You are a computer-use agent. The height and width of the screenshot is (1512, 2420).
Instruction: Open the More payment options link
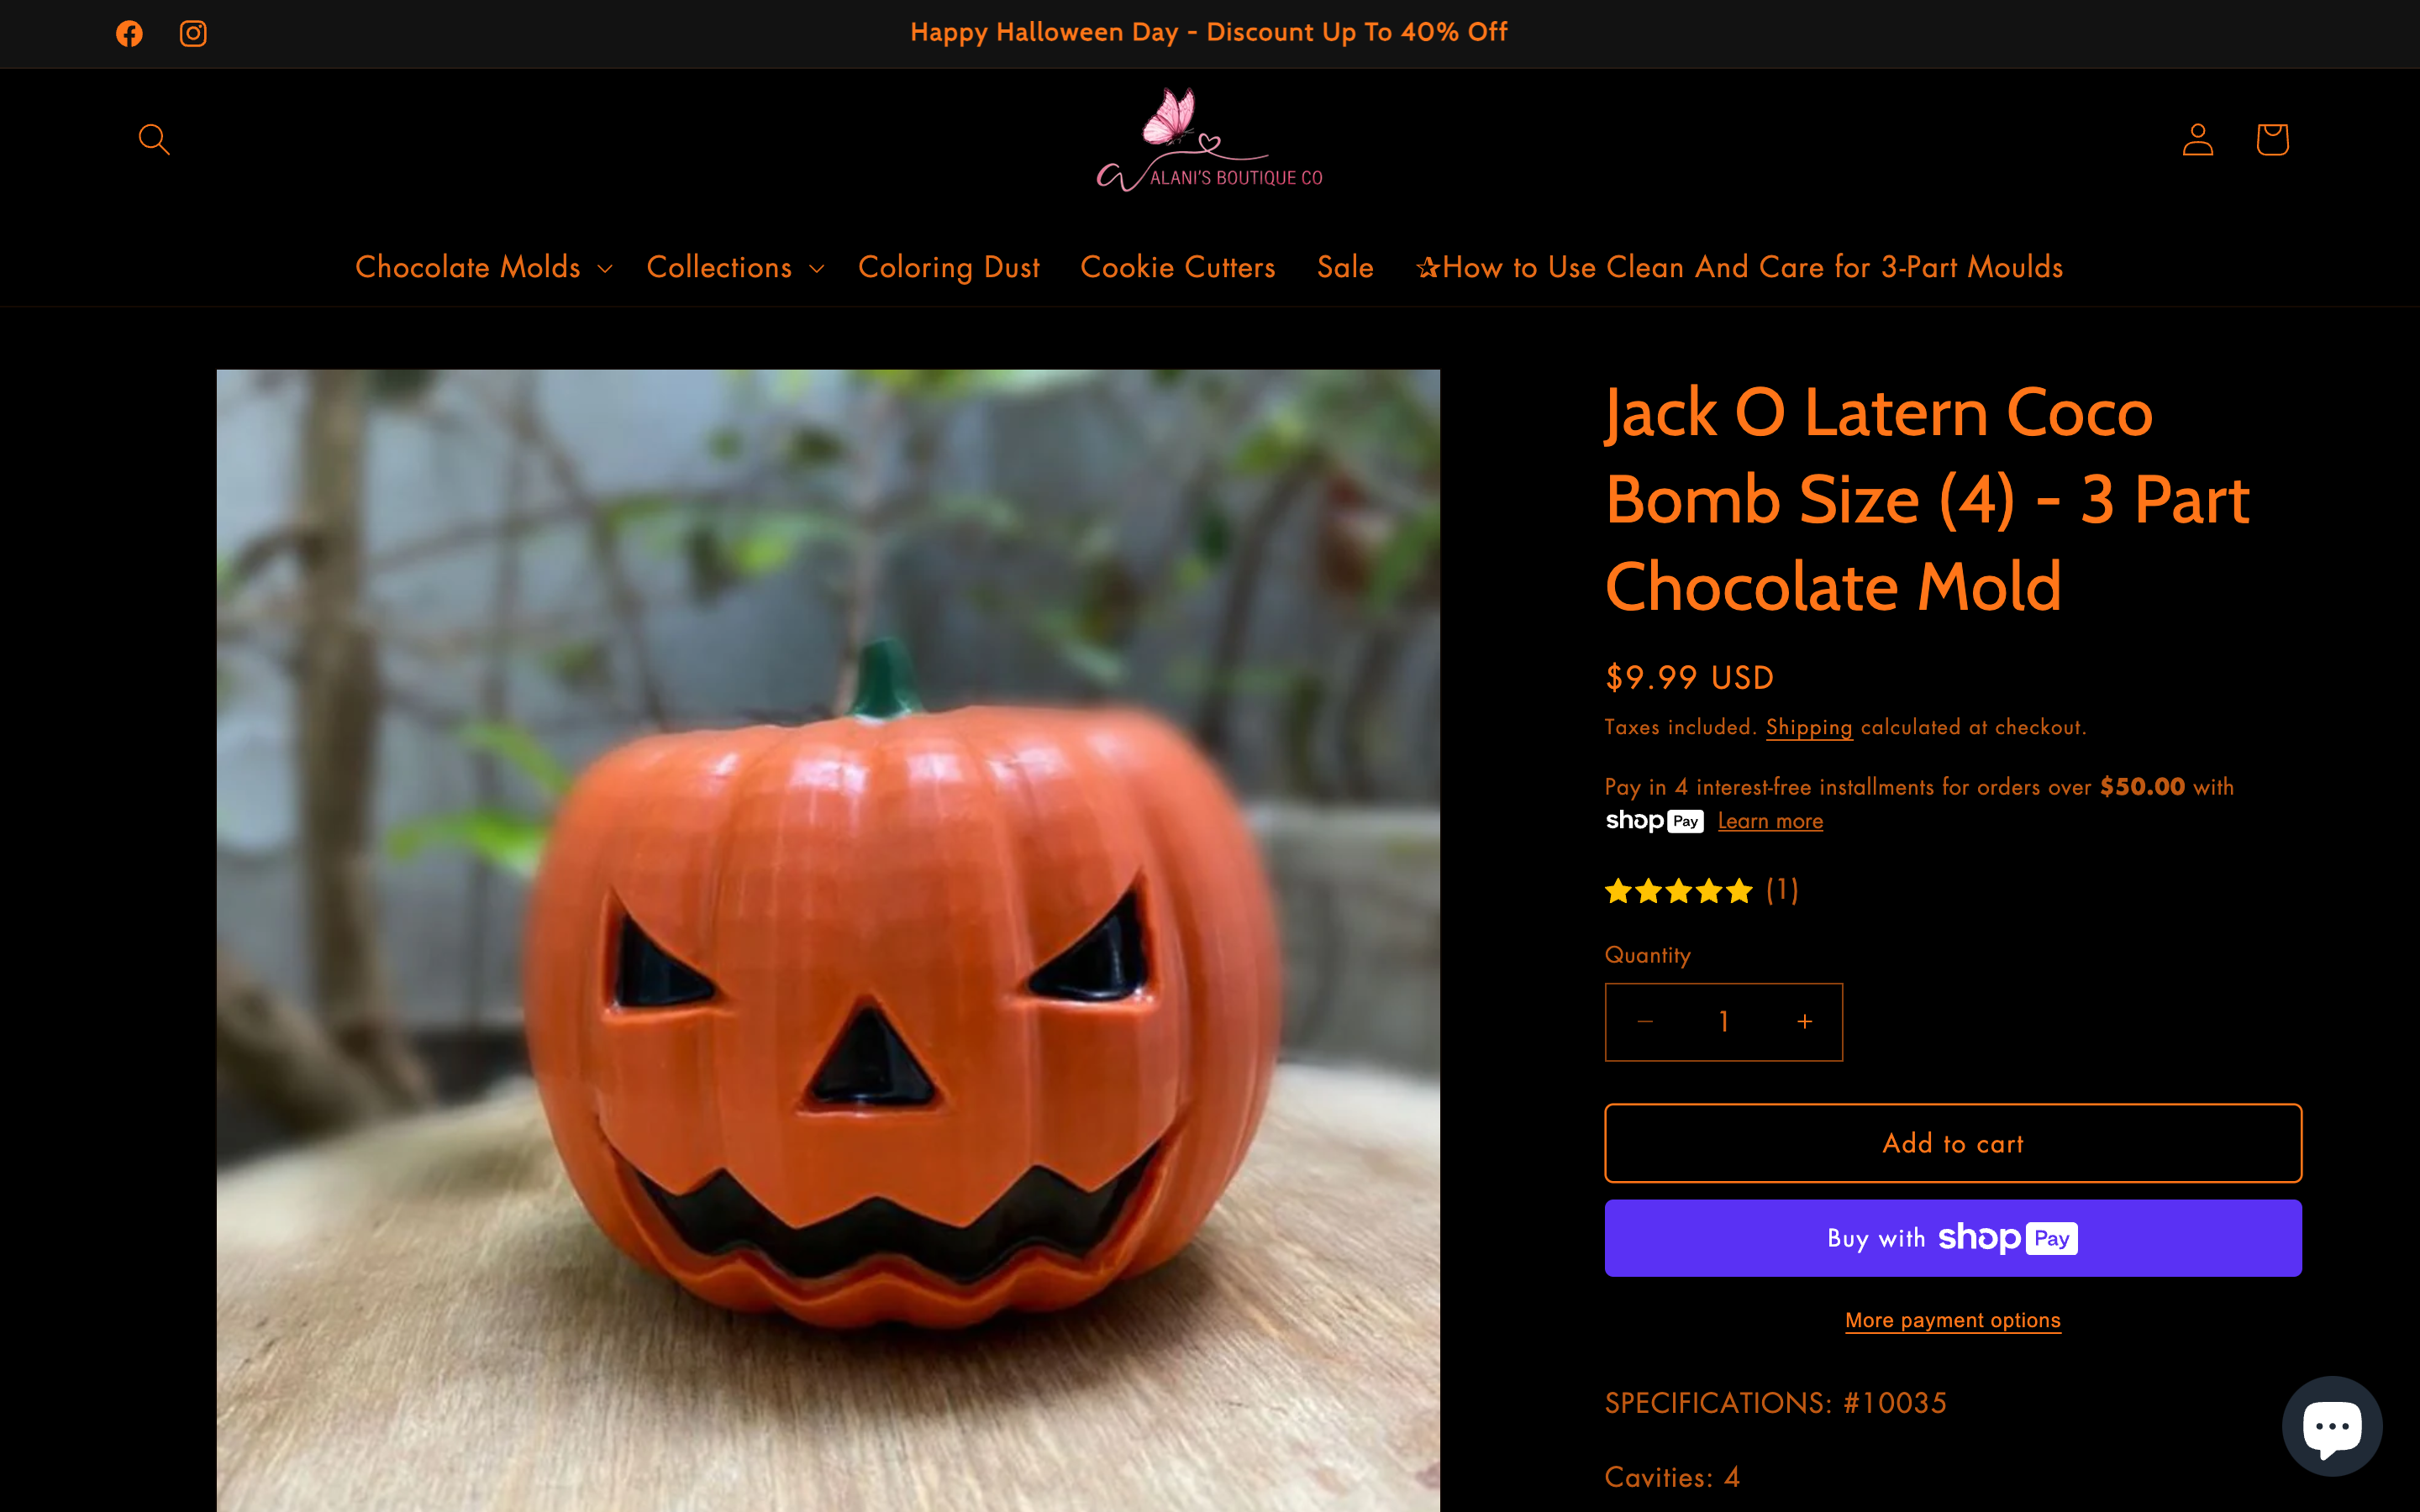(x=1953, y=1320)
